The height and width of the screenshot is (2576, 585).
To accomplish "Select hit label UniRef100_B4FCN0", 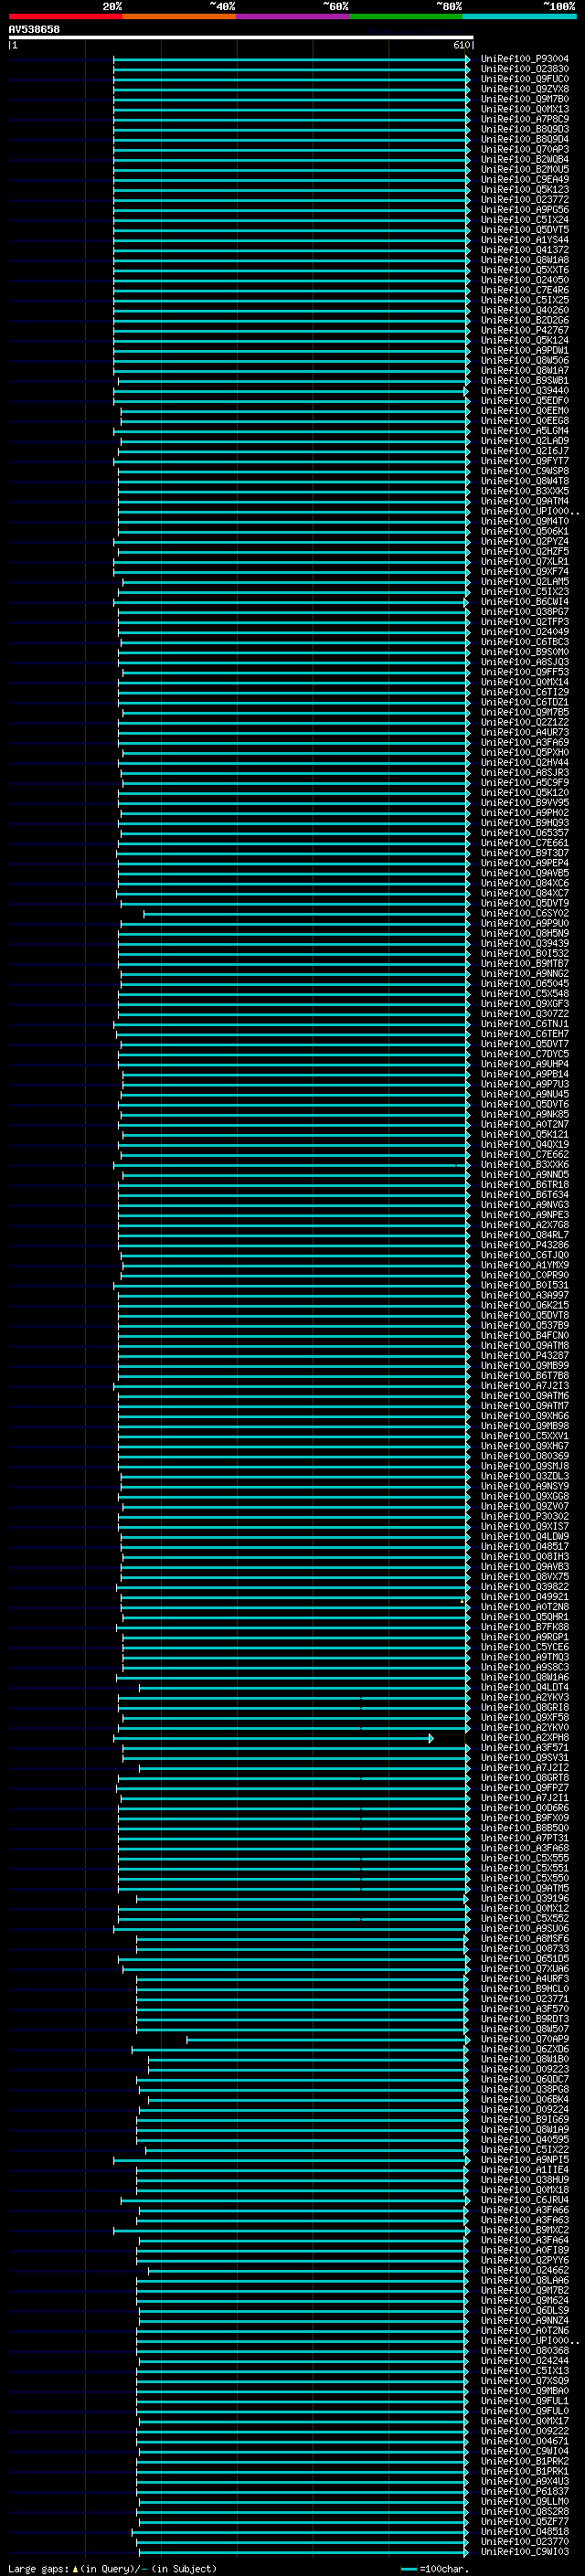I will click(x=524, y=1335).
